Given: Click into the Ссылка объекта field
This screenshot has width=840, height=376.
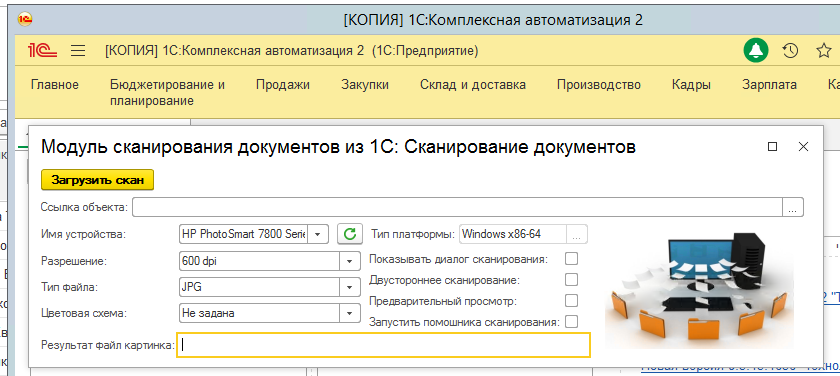Looking at the screenshot, I should [x=458, y=207].
